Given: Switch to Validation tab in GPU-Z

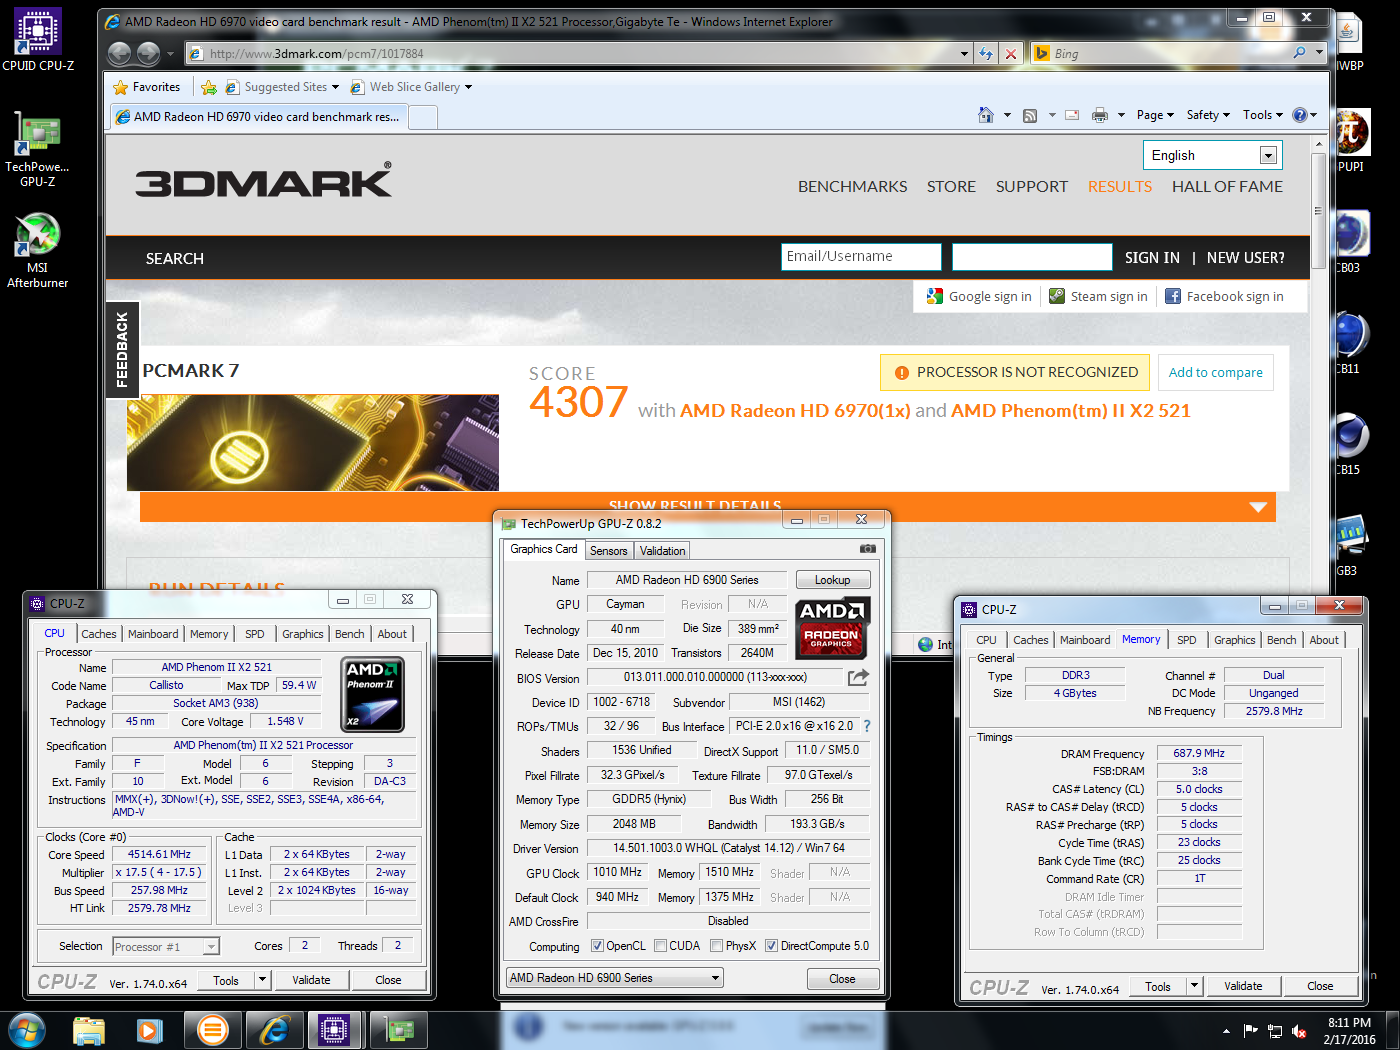Looking at the screenshot, I should click(662, 551).
